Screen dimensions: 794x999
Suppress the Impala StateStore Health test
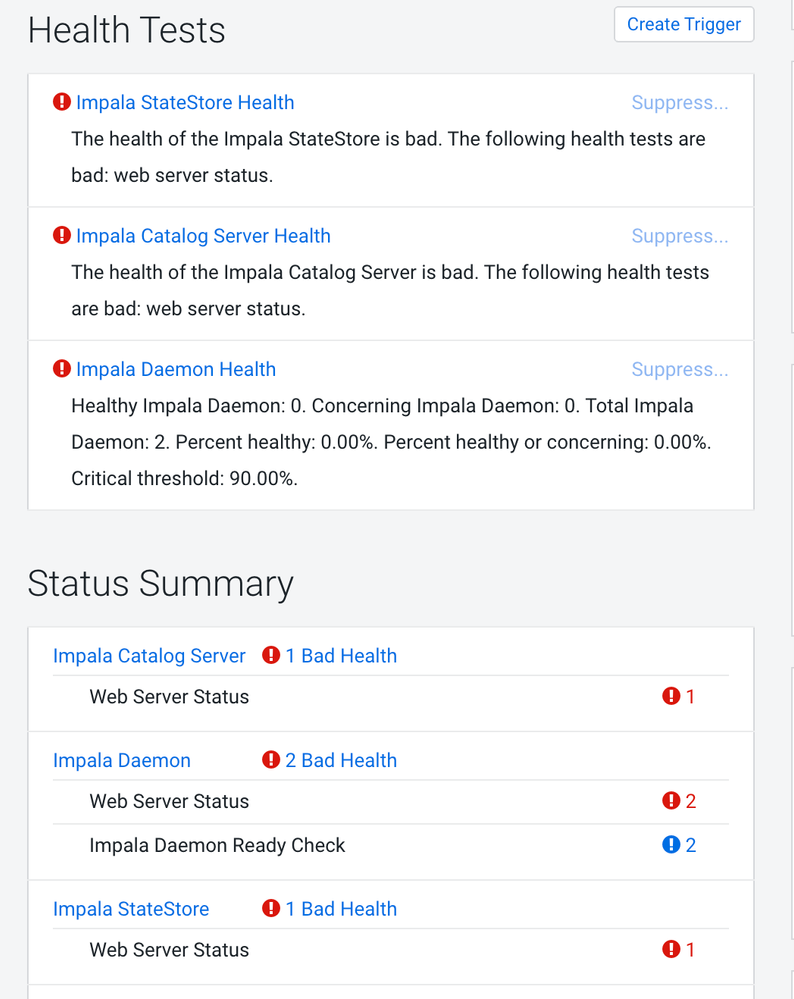[680, 103]
